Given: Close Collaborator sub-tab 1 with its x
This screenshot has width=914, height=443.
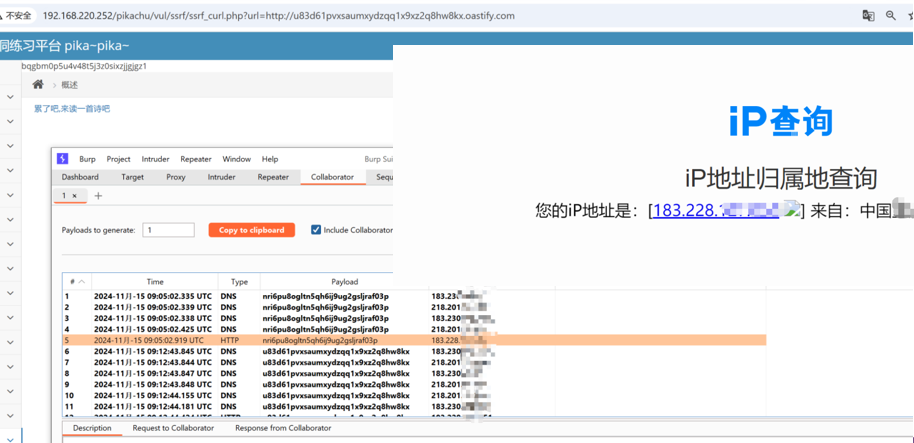Looking at the screenshot, I should 75,196.
